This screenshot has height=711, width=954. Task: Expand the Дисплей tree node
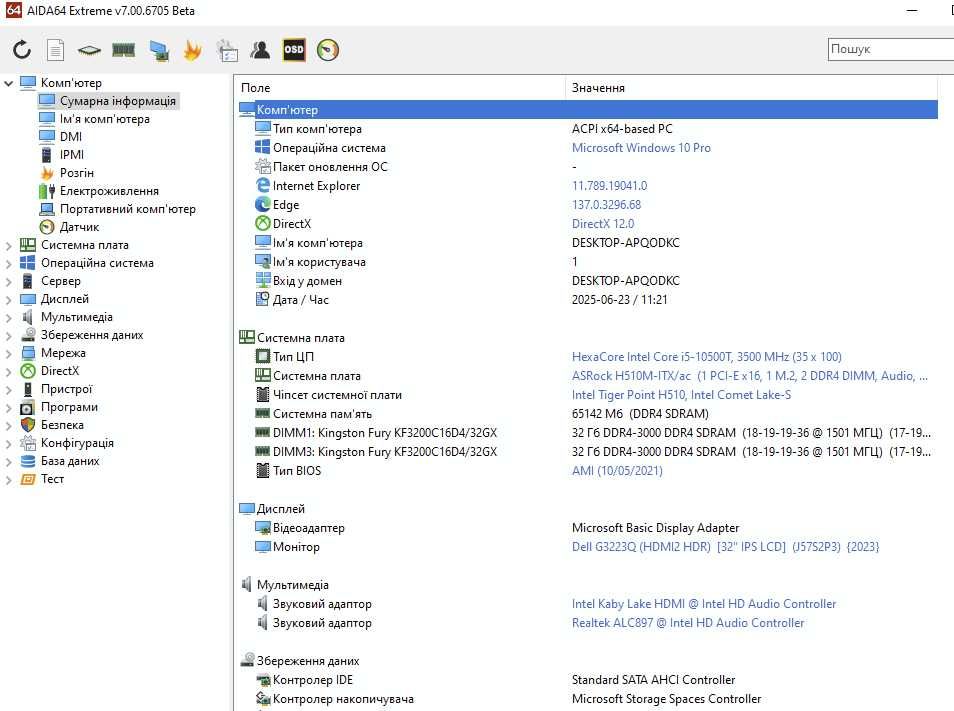tap(9, 300)
